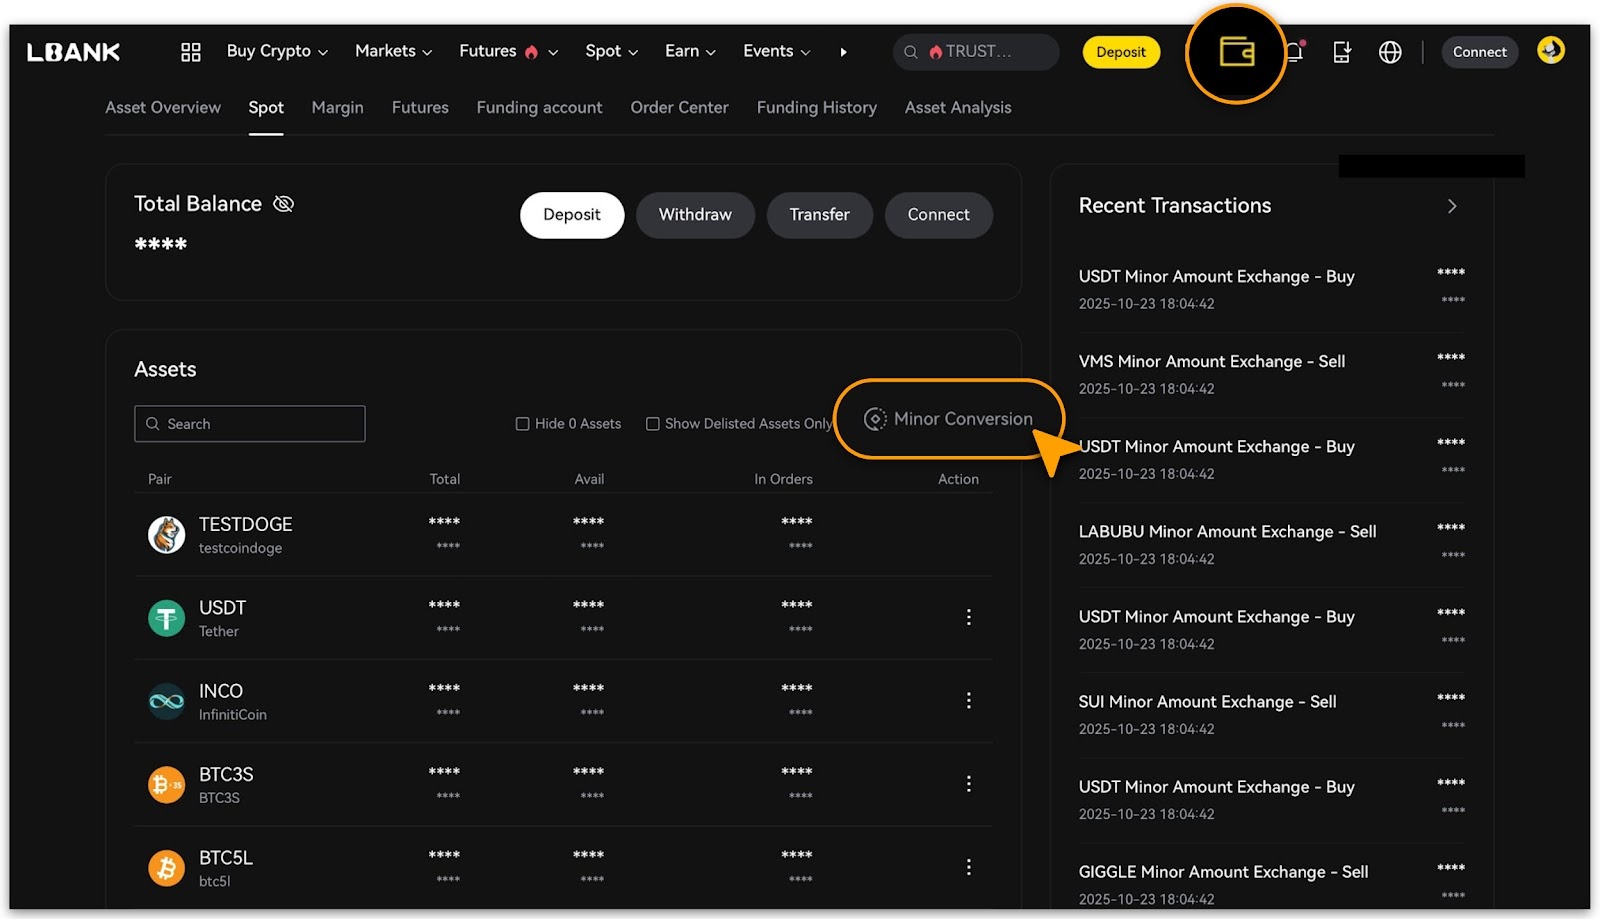Expand the Earn dropdown menu
Image resolution: width=1600 pixels, height=919 pixels.
tap(690, 51)
